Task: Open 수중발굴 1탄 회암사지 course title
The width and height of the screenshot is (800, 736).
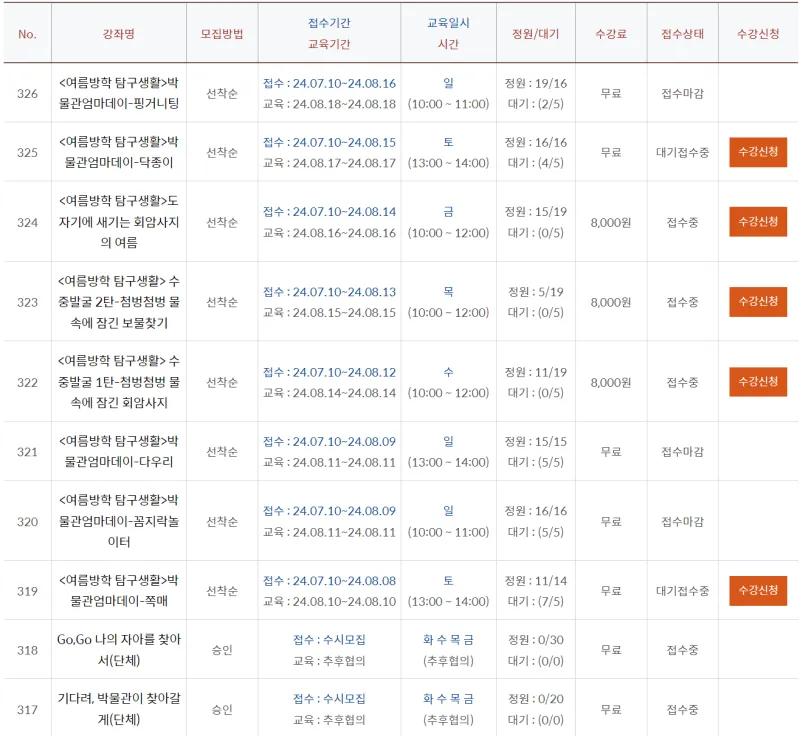Action: (x=119, y=382)
